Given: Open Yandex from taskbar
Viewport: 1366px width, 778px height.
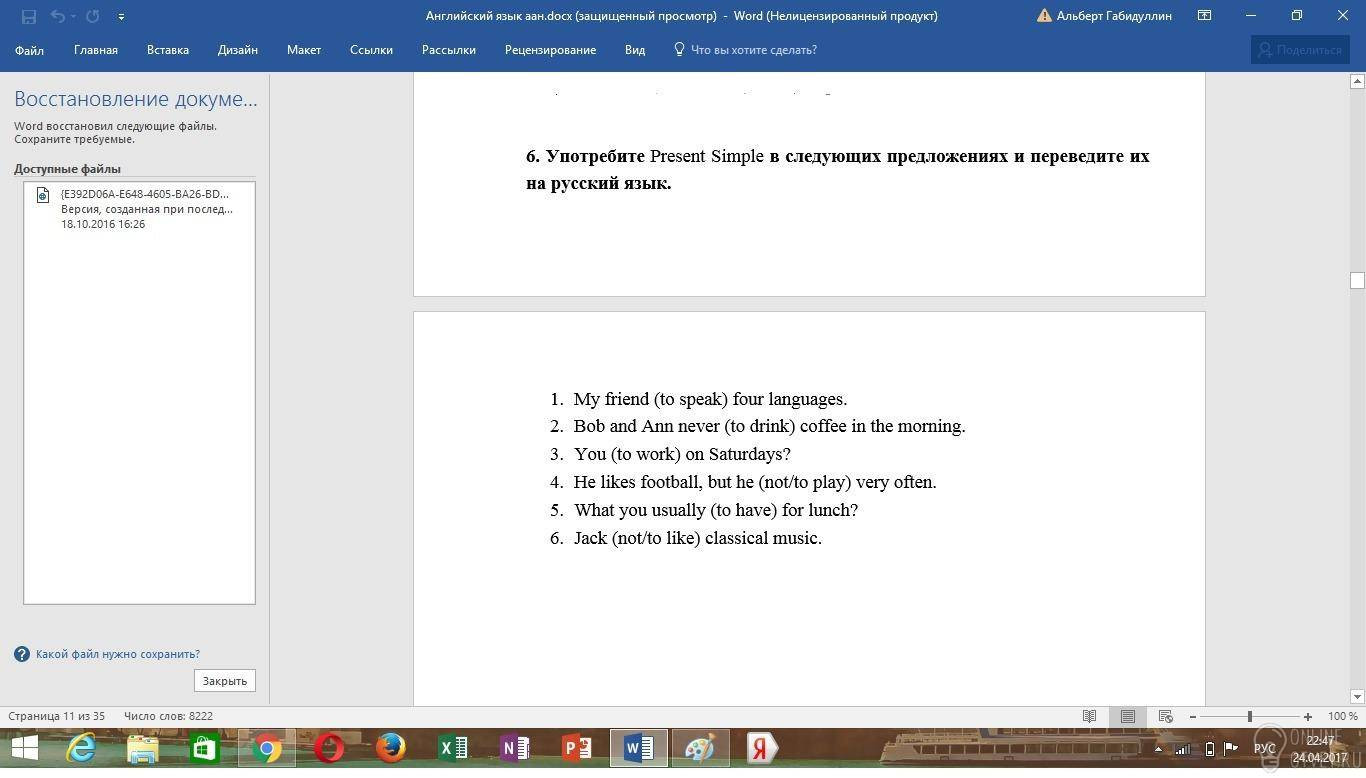Looking at the screenshot, I should pyautogui.click(x=762, y=748).
